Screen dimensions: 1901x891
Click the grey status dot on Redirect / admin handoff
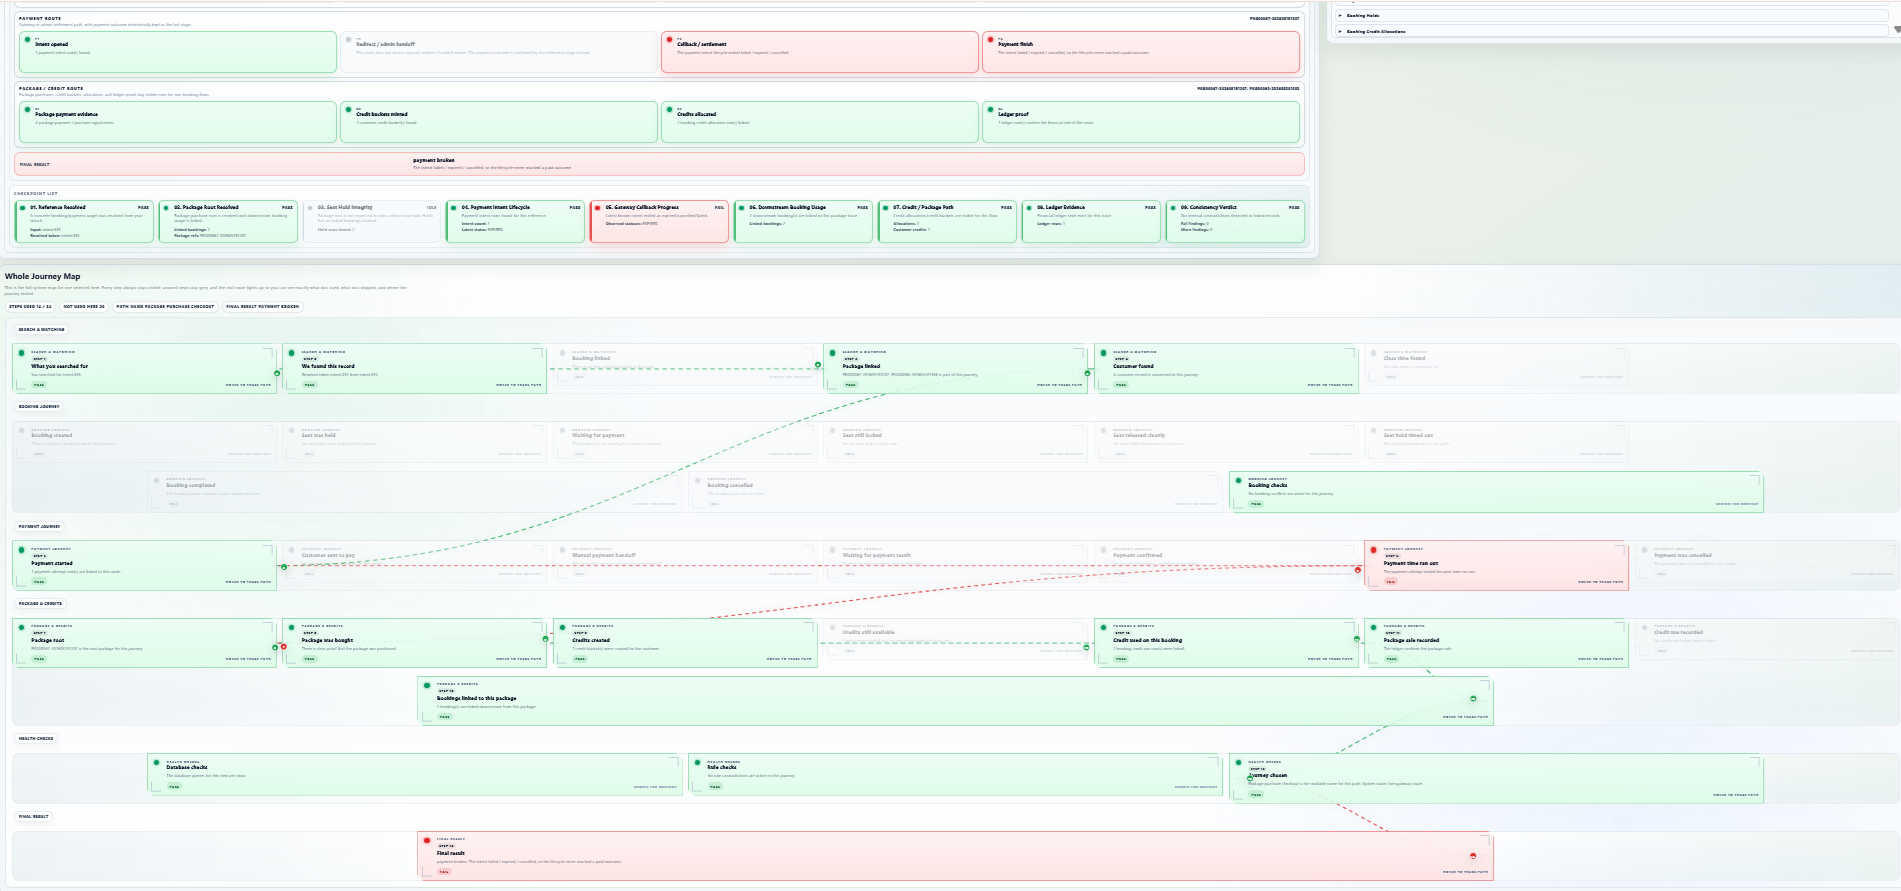coord(348,40)
